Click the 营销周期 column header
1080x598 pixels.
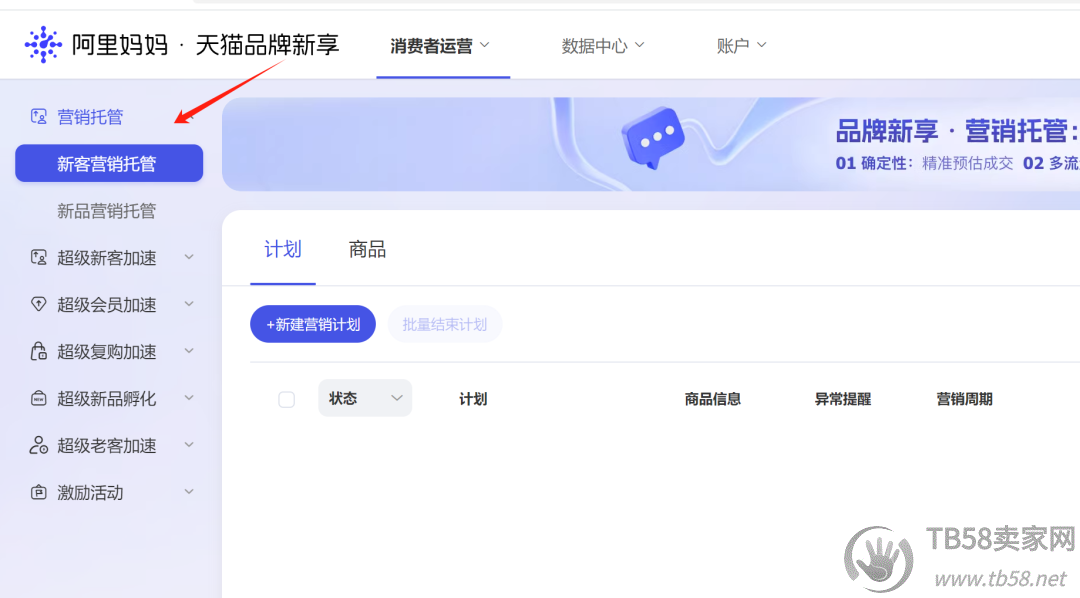point(964,399)
